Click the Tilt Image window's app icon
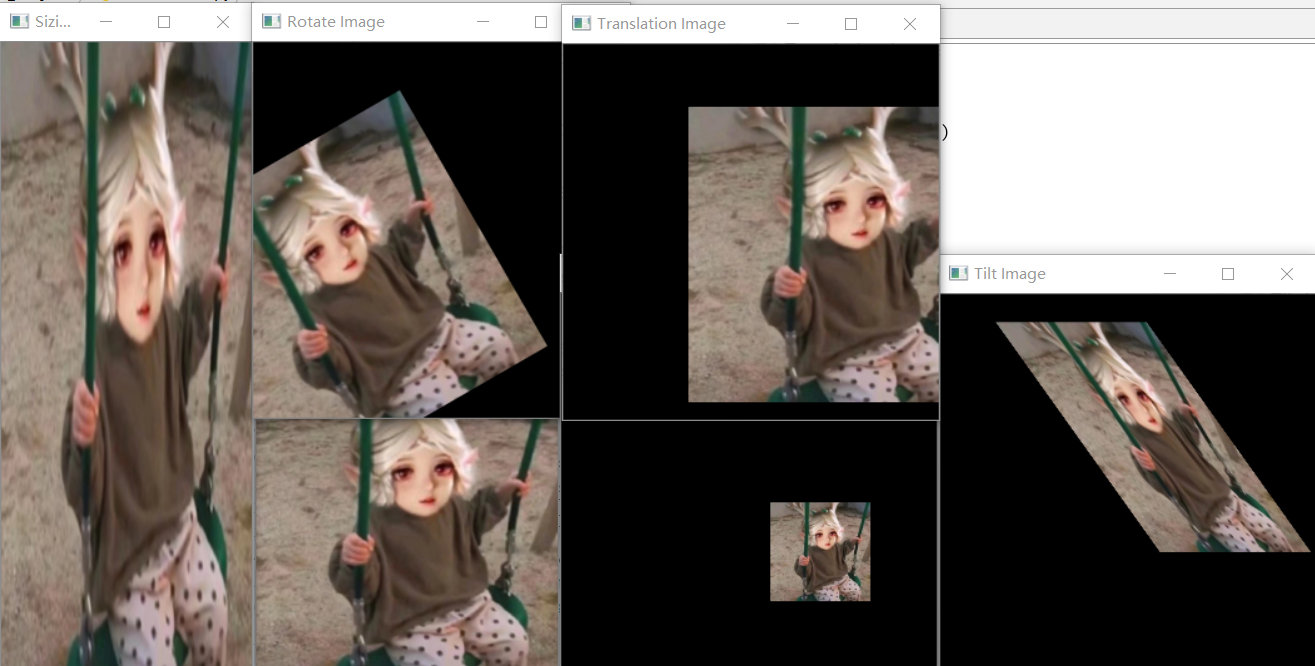 [958, 273]
